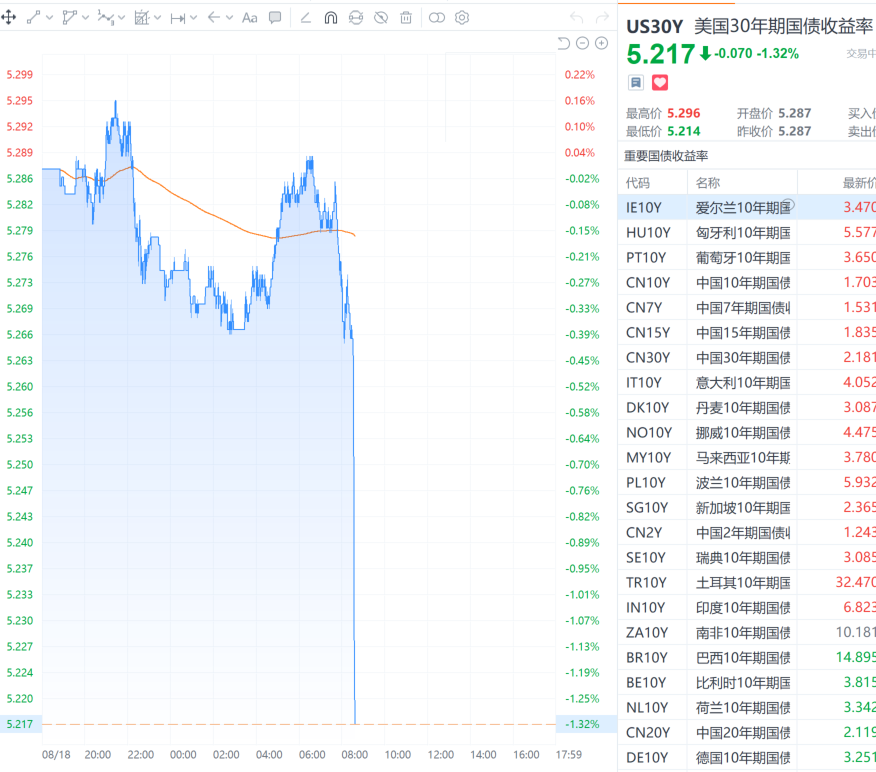Click the current price label 5.217 on axis
The width and height of the screenshot is (876, 772).
pyautogui.click(x=20, y=724)
